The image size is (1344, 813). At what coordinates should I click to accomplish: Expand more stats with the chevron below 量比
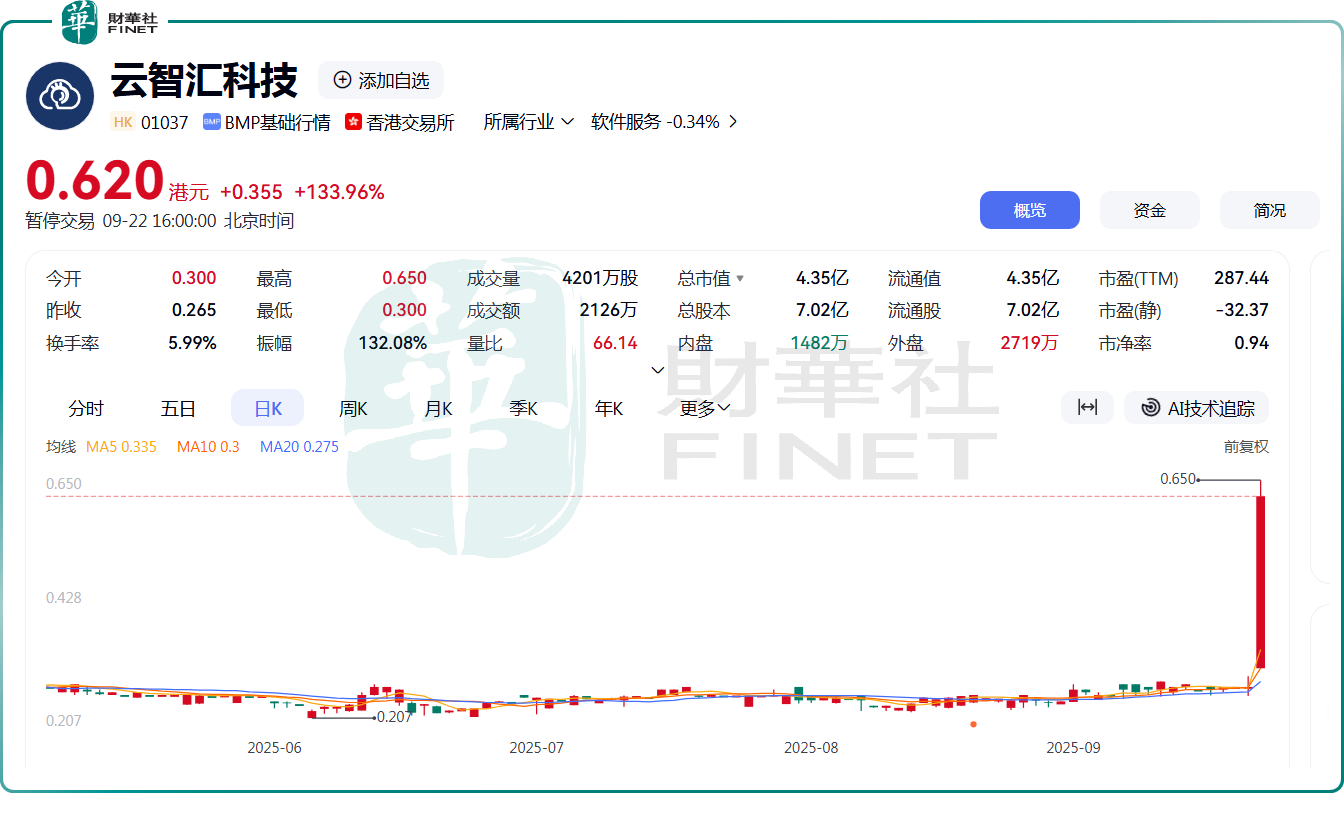pyautogui.click(x=658, y=370)
